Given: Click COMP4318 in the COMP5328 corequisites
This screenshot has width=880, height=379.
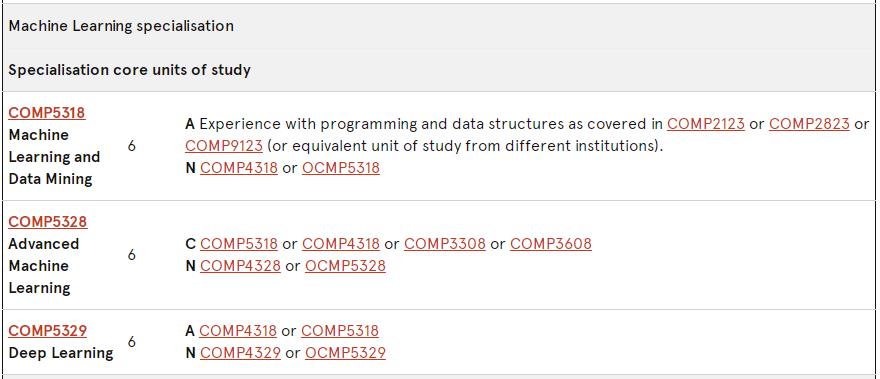Looking at the screenshot, I should (341, 244).
